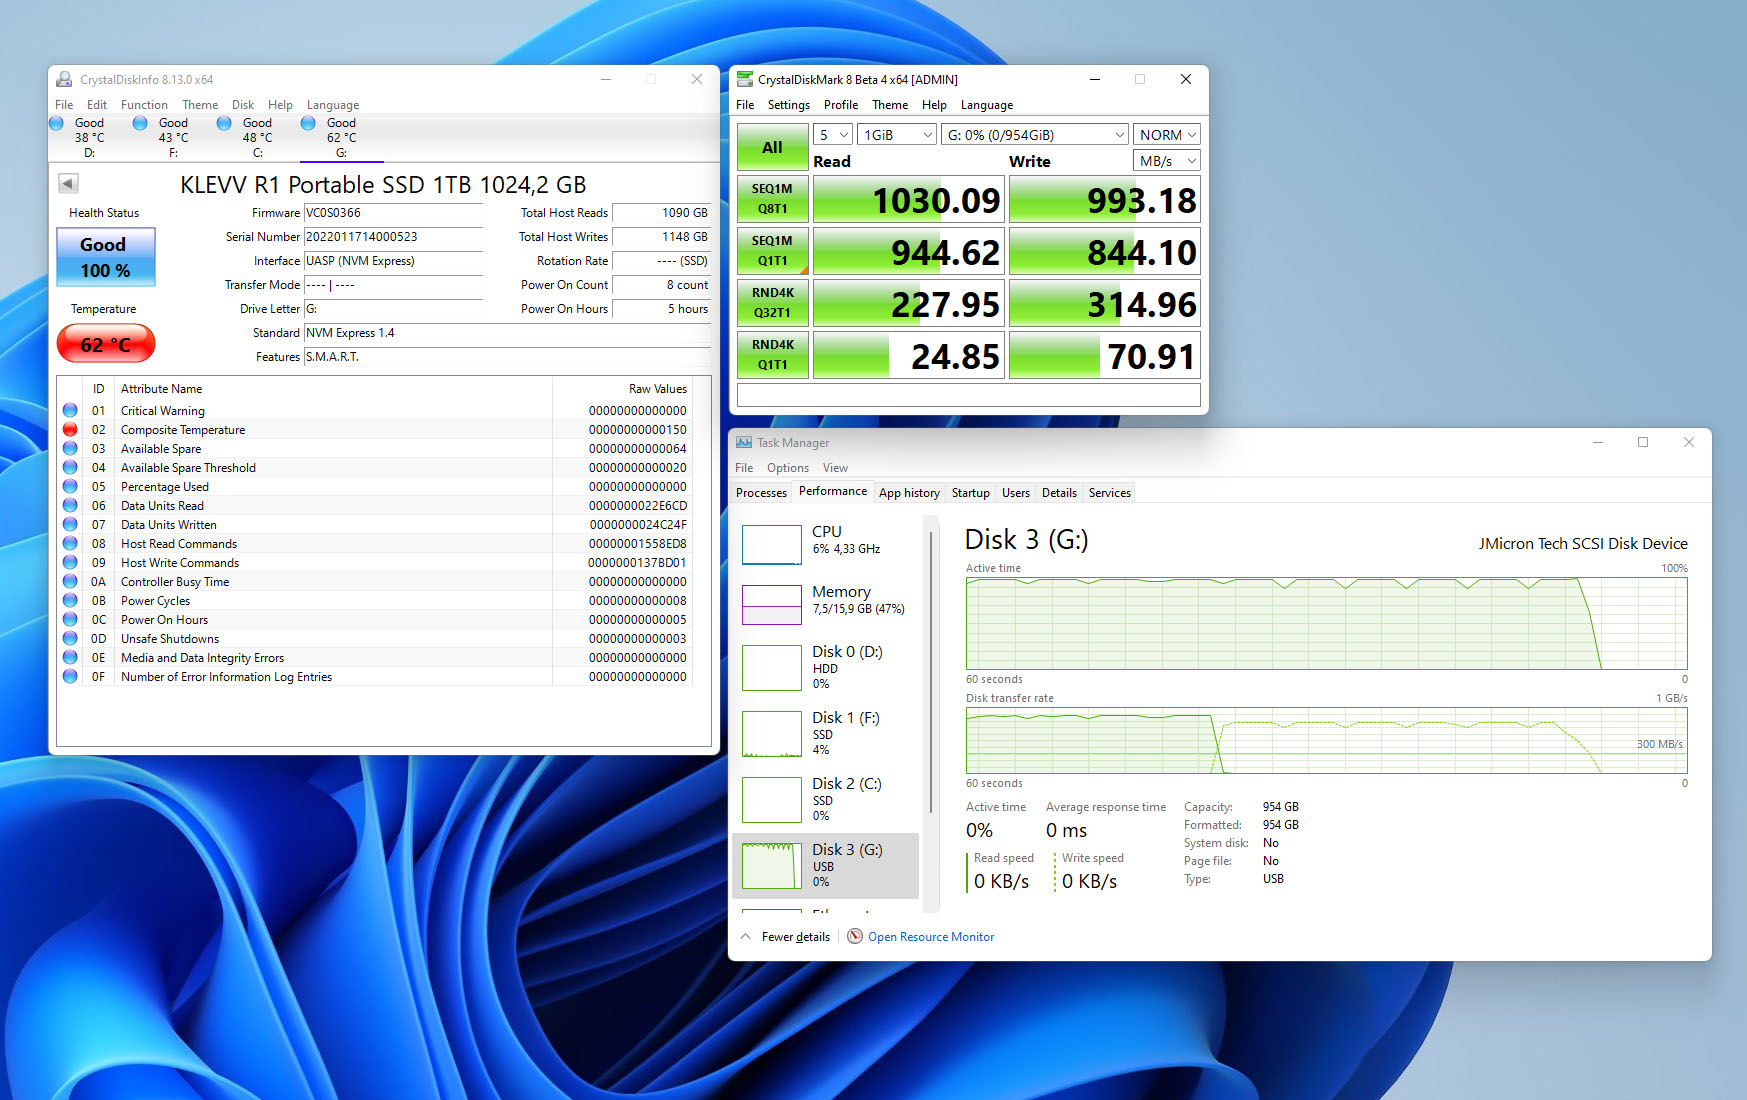Click the Power Cycles row
1747x1100 pixels.
point(376,600)
